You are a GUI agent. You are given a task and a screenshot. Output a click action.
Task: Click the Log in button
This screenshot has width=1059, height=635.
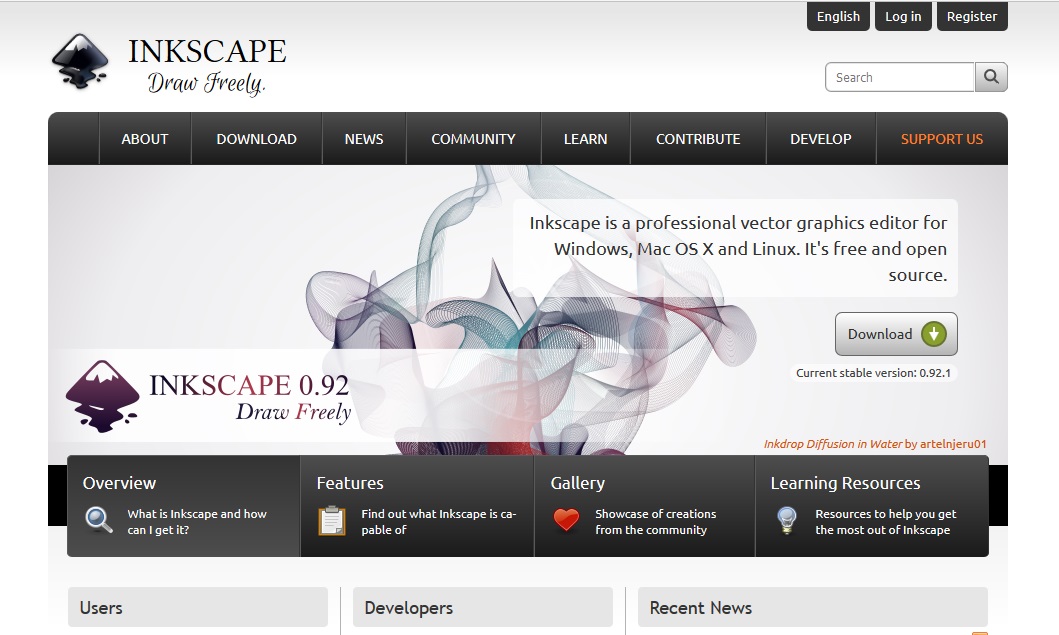coord(903,16)
